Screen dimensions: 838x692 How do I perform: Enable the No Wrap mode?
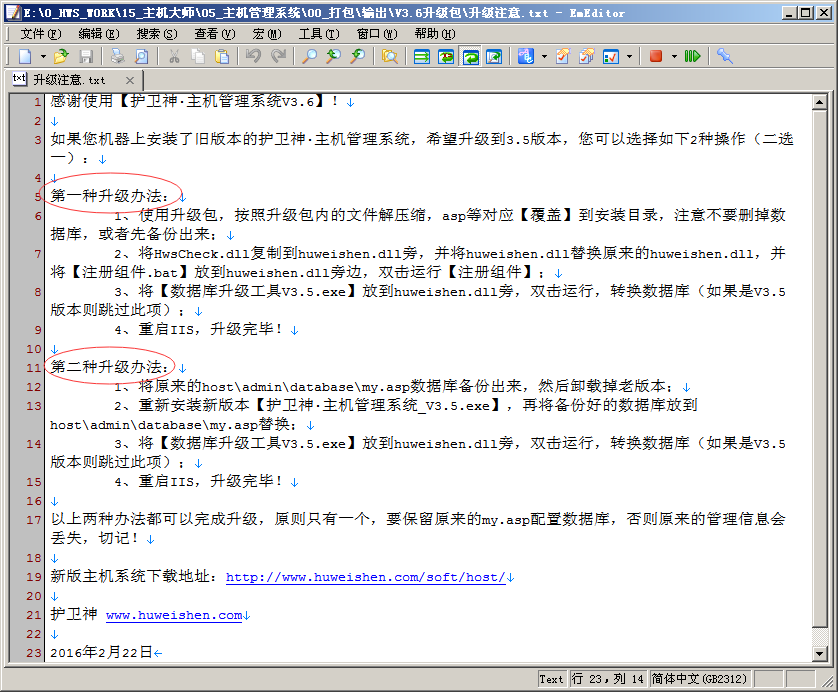(422, 56)
